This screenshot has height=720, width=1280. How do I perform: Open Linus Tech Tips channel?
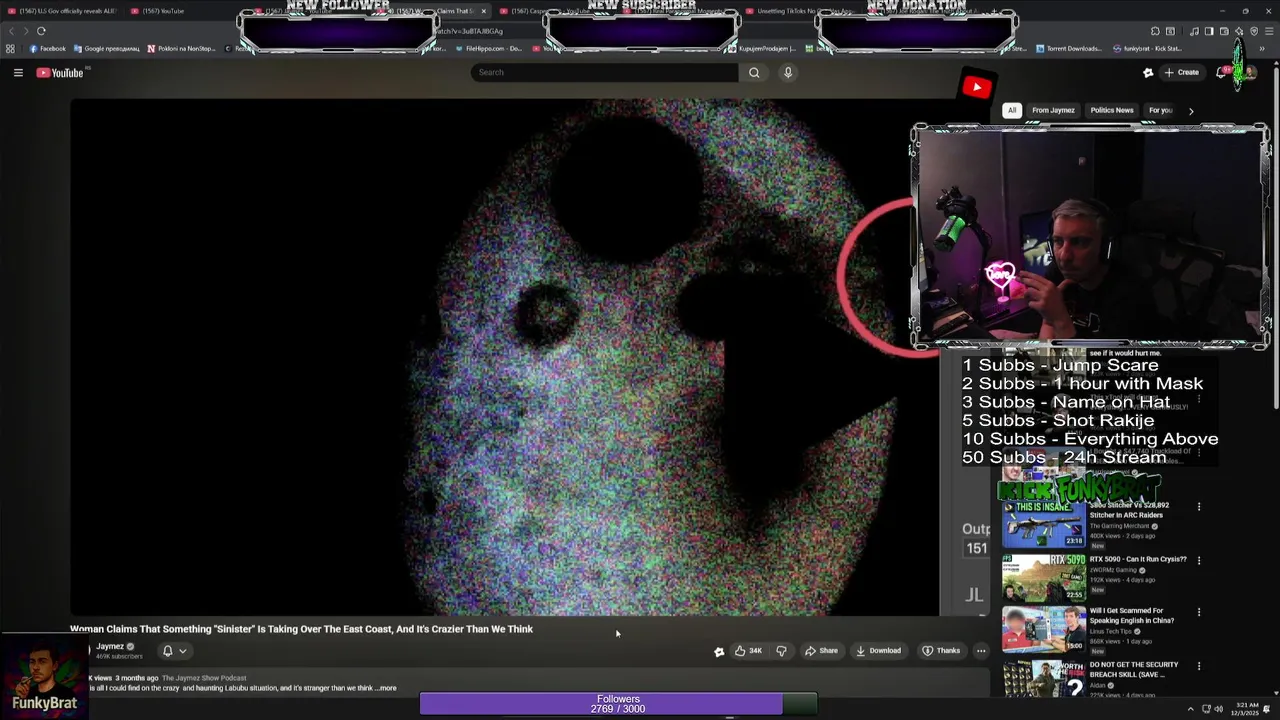coord(1112,631)
